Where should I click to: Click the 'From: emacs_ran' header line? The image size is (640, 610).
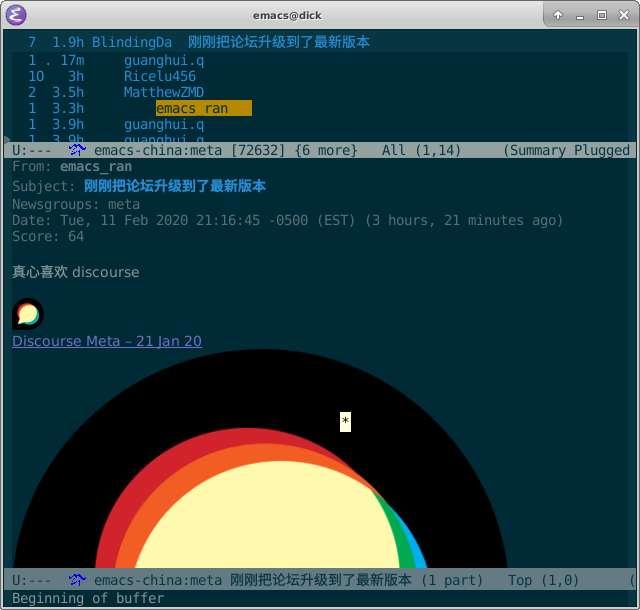click(72, 167)
